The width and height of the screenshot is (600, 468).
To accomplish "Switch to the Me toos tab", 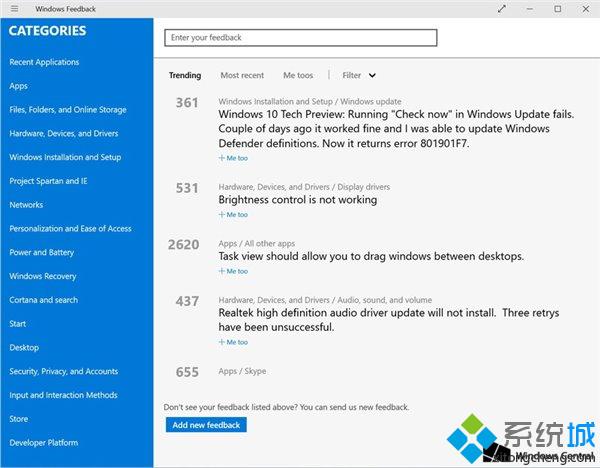I will pyautogui.click(x=298, y=75).
